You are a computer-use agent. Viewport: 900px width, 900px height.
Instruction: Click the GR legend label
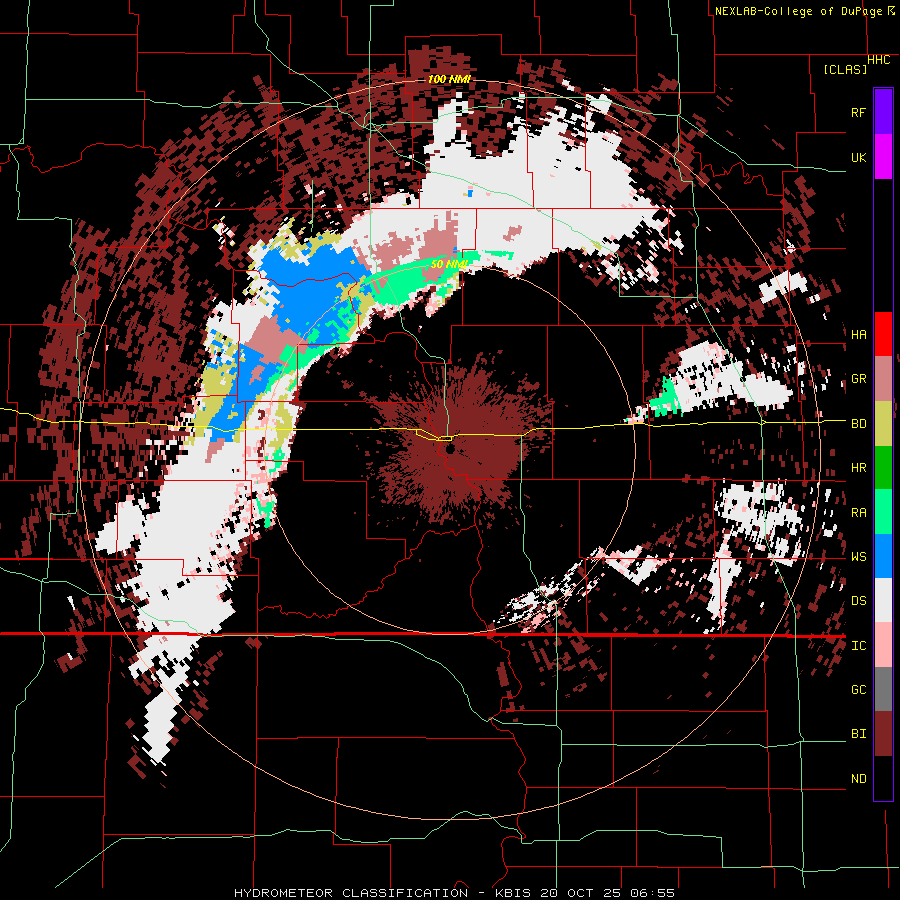coord(859,379)
